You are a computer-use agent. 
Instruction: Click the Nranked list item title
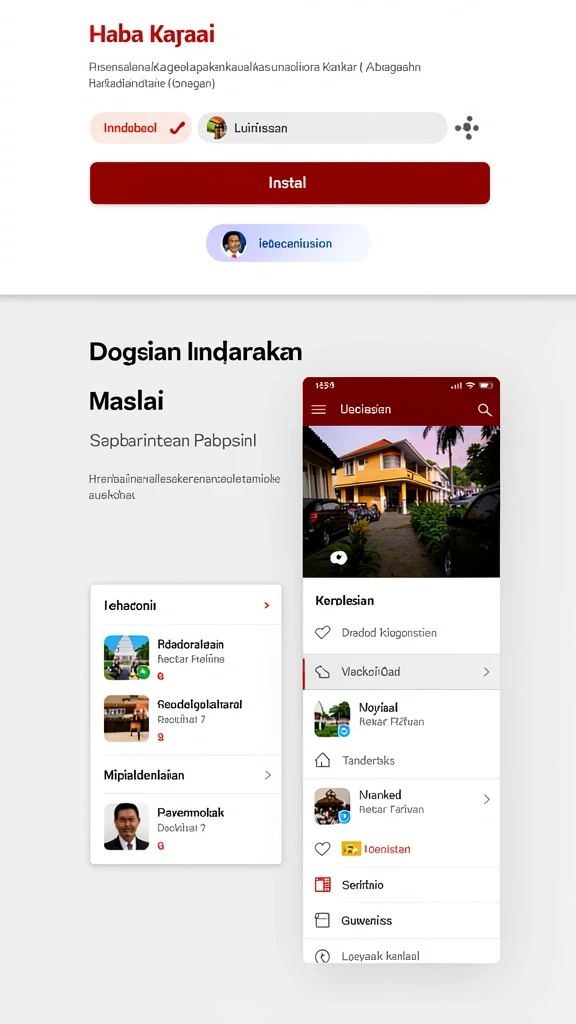click(380, 795)
